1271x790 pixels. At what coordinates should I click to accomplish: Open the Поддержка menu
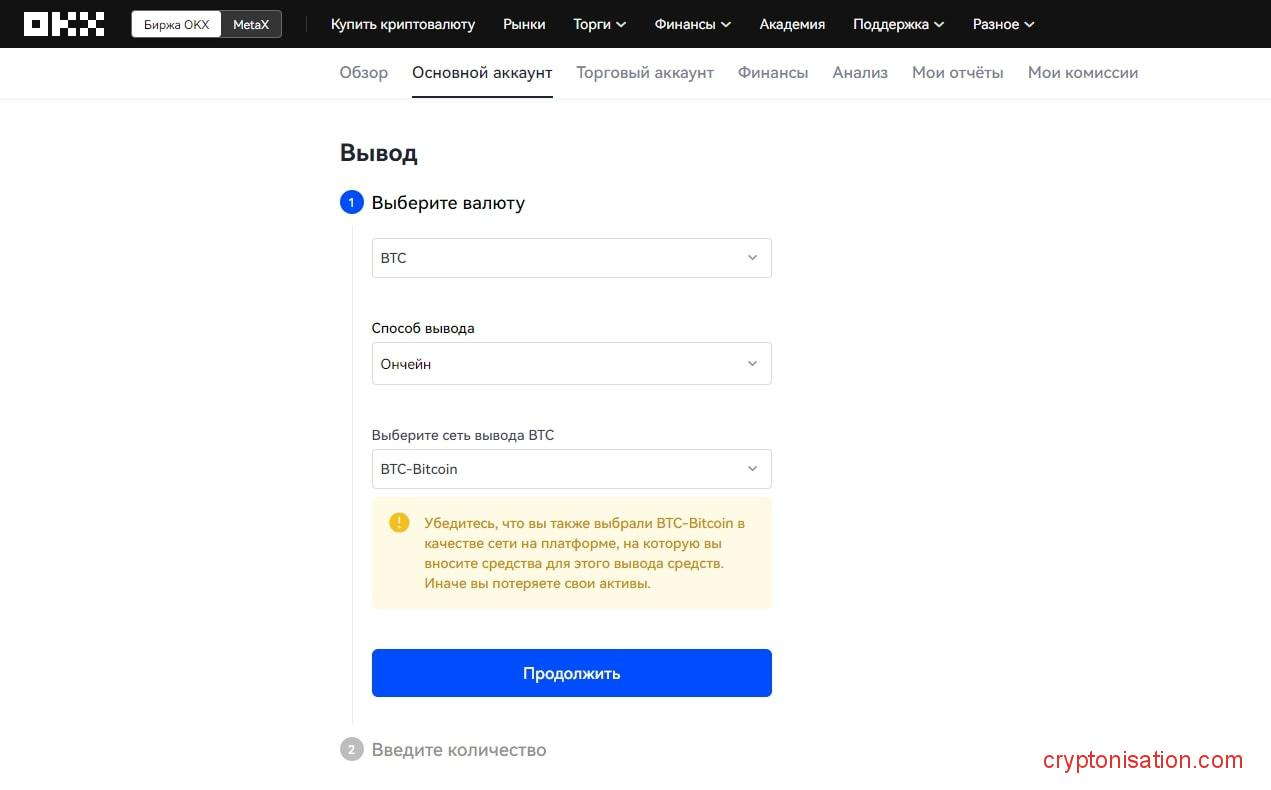pos(897,24)
